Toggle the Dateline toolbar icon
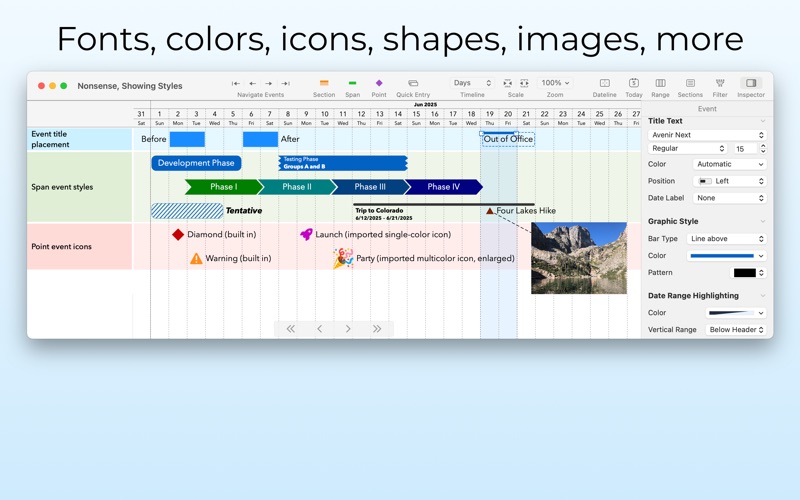This screenshot has height=500, width=800. click(605, 83)
